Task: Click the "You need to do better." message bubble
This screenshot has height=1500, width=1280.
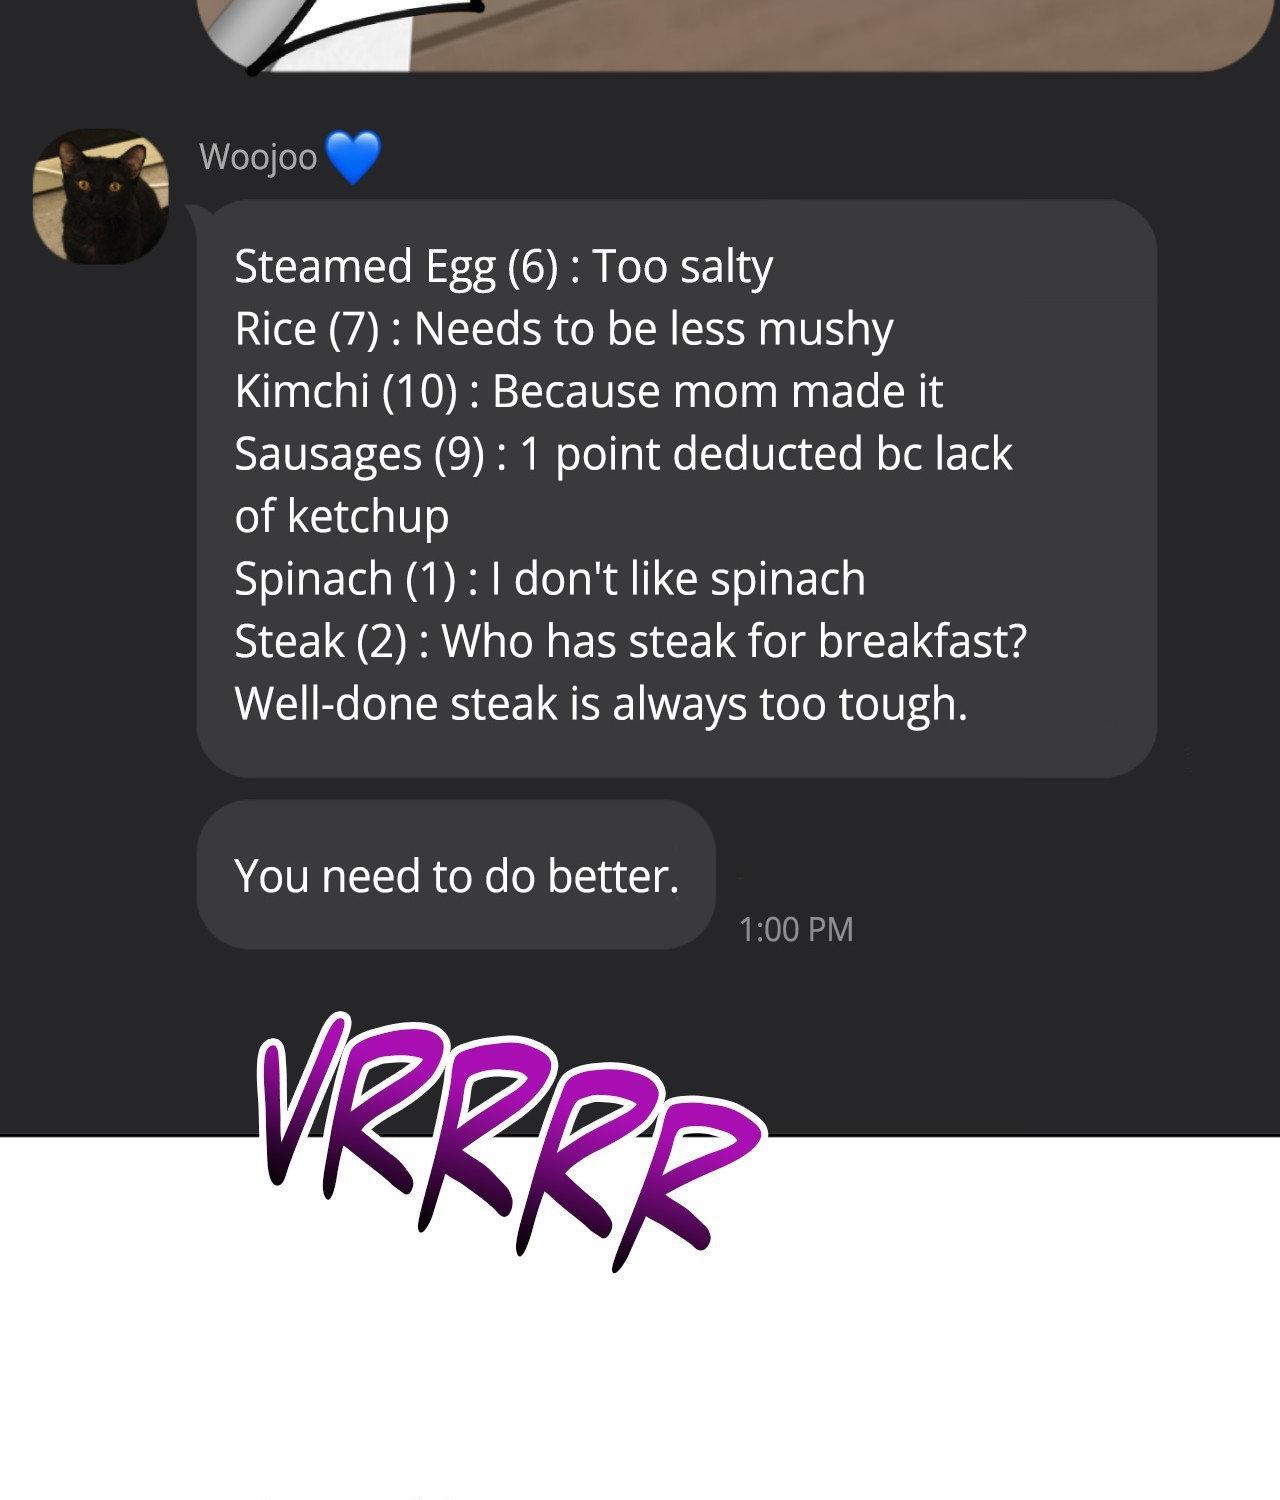Action: click(x=456, y=875)
